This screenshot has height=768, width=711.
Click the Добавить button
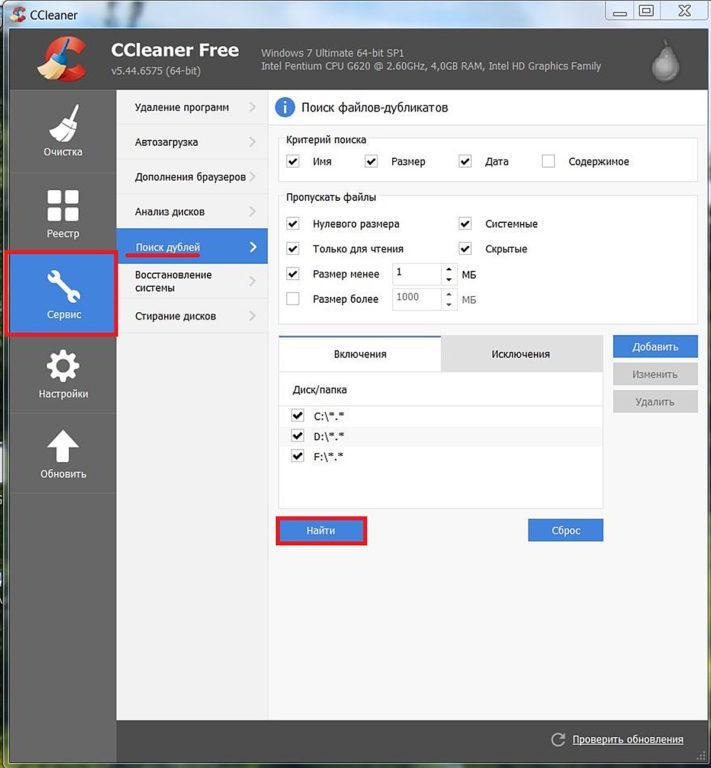click(x=655, y=347)
